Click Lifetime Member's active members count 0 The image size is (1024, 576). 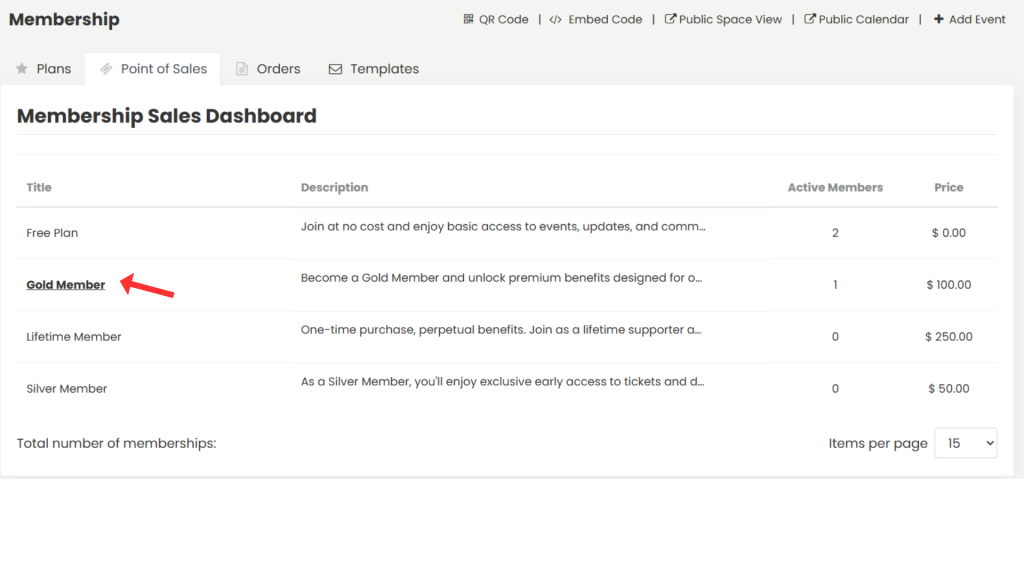point(835,337)
